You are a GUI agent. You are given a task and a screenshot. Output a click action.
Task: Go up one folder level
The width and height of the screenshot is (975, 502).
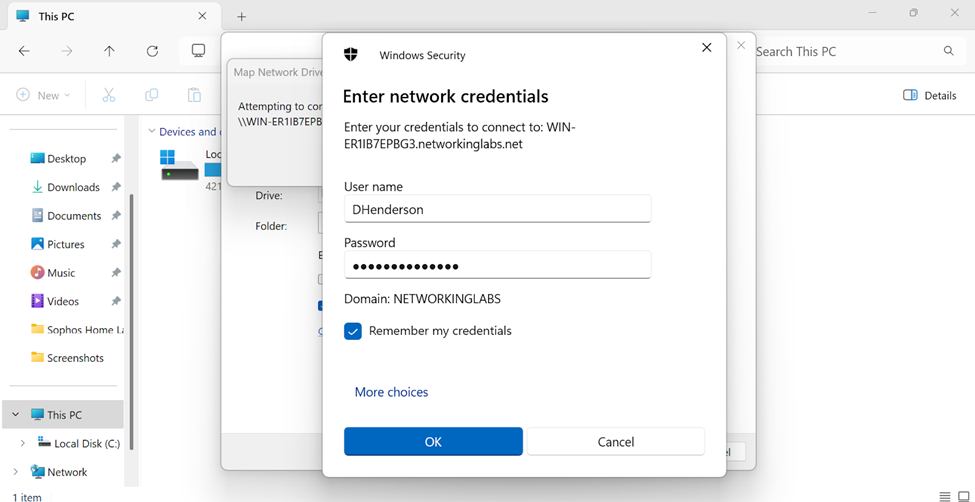(x=109, y=51)
